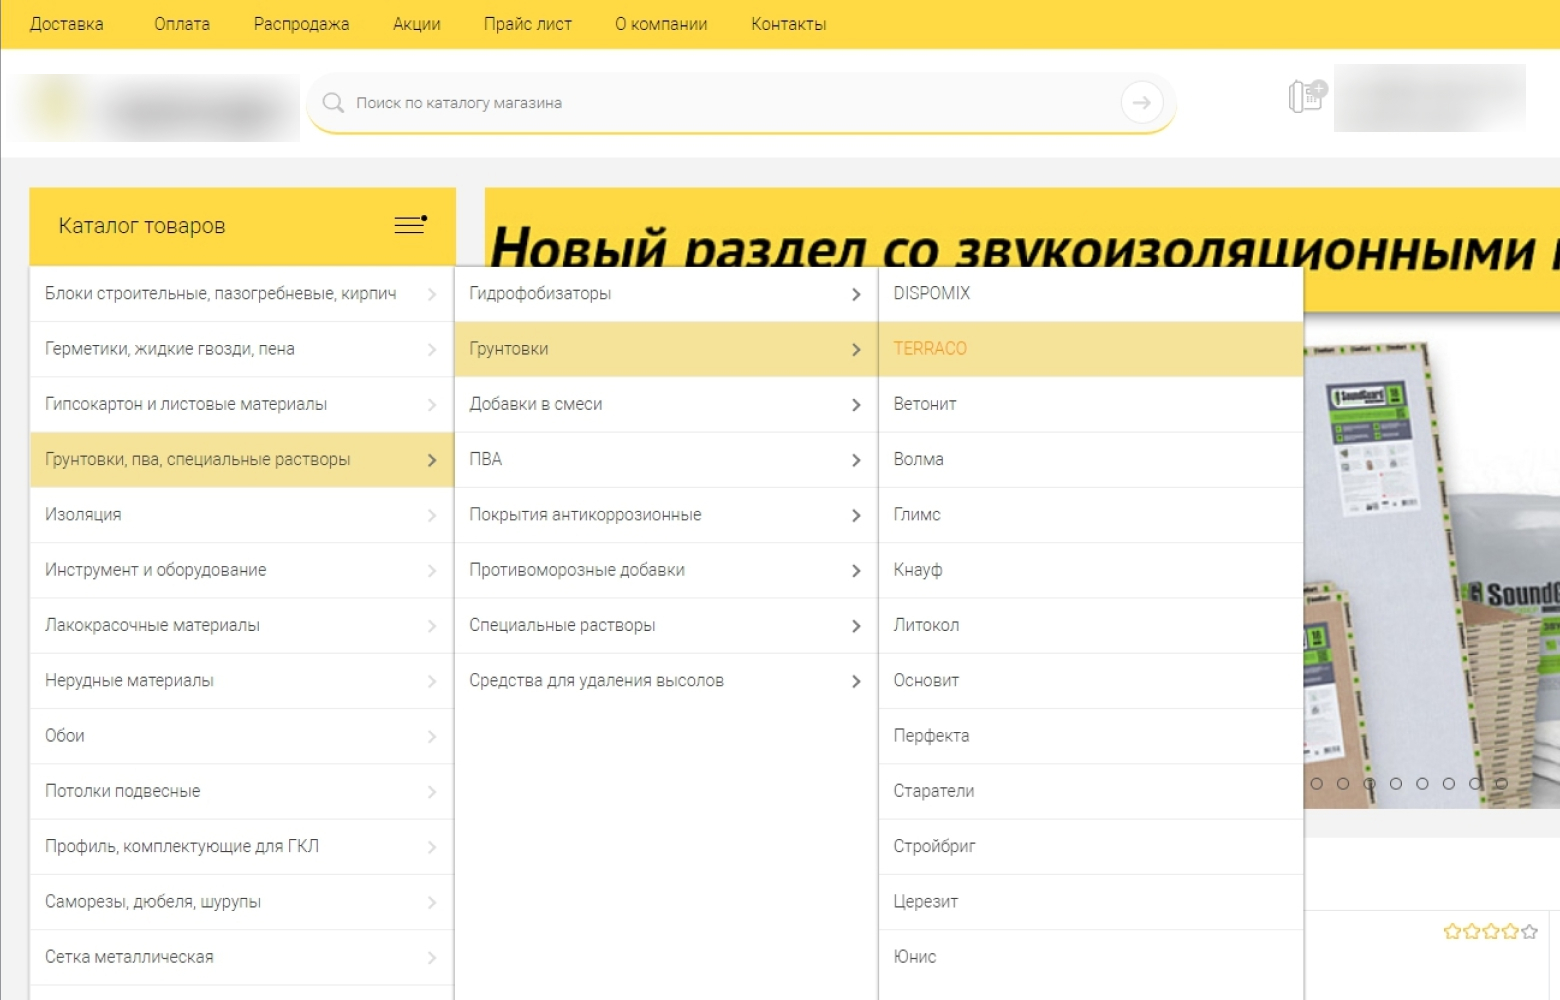Click the star rating icons
This screenshot has width=1560, height=1000.
[1489, 932]
